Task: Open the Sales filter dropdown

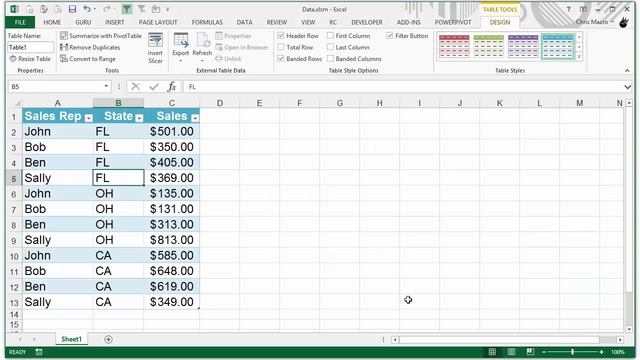Action: pyautogui.click(x=195, y=118)
